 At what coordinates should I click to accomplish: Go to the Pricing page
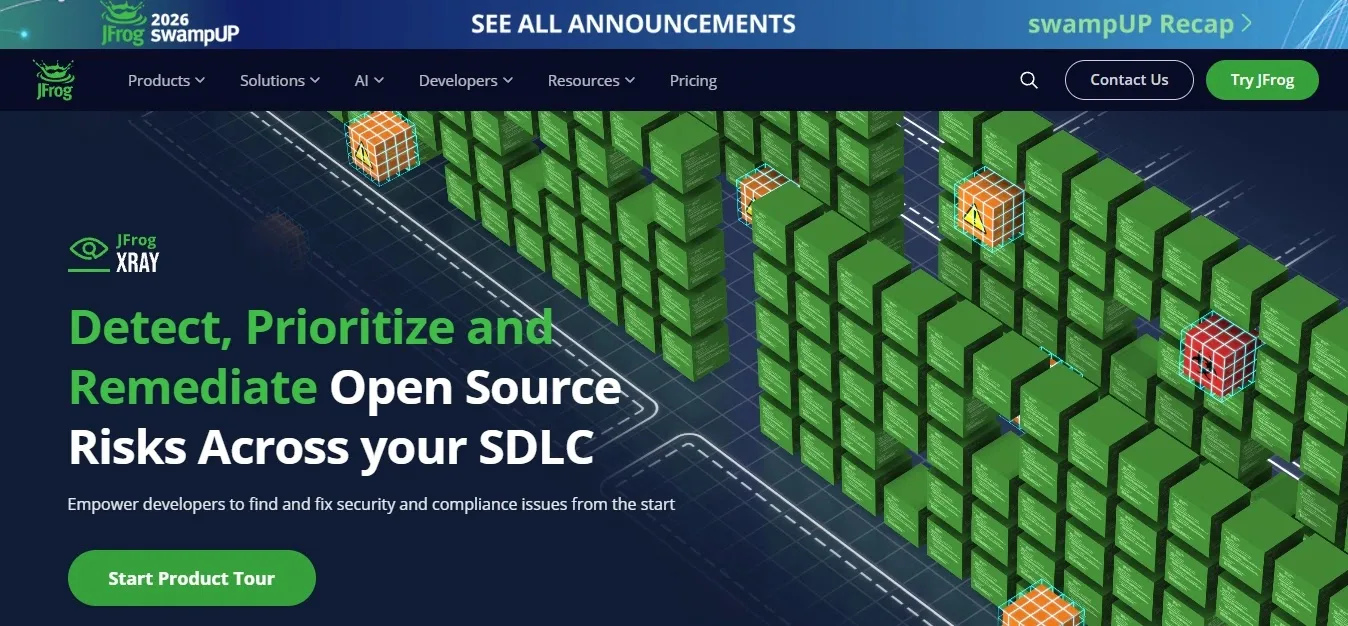pyautogui.click(x=693, y=80)
